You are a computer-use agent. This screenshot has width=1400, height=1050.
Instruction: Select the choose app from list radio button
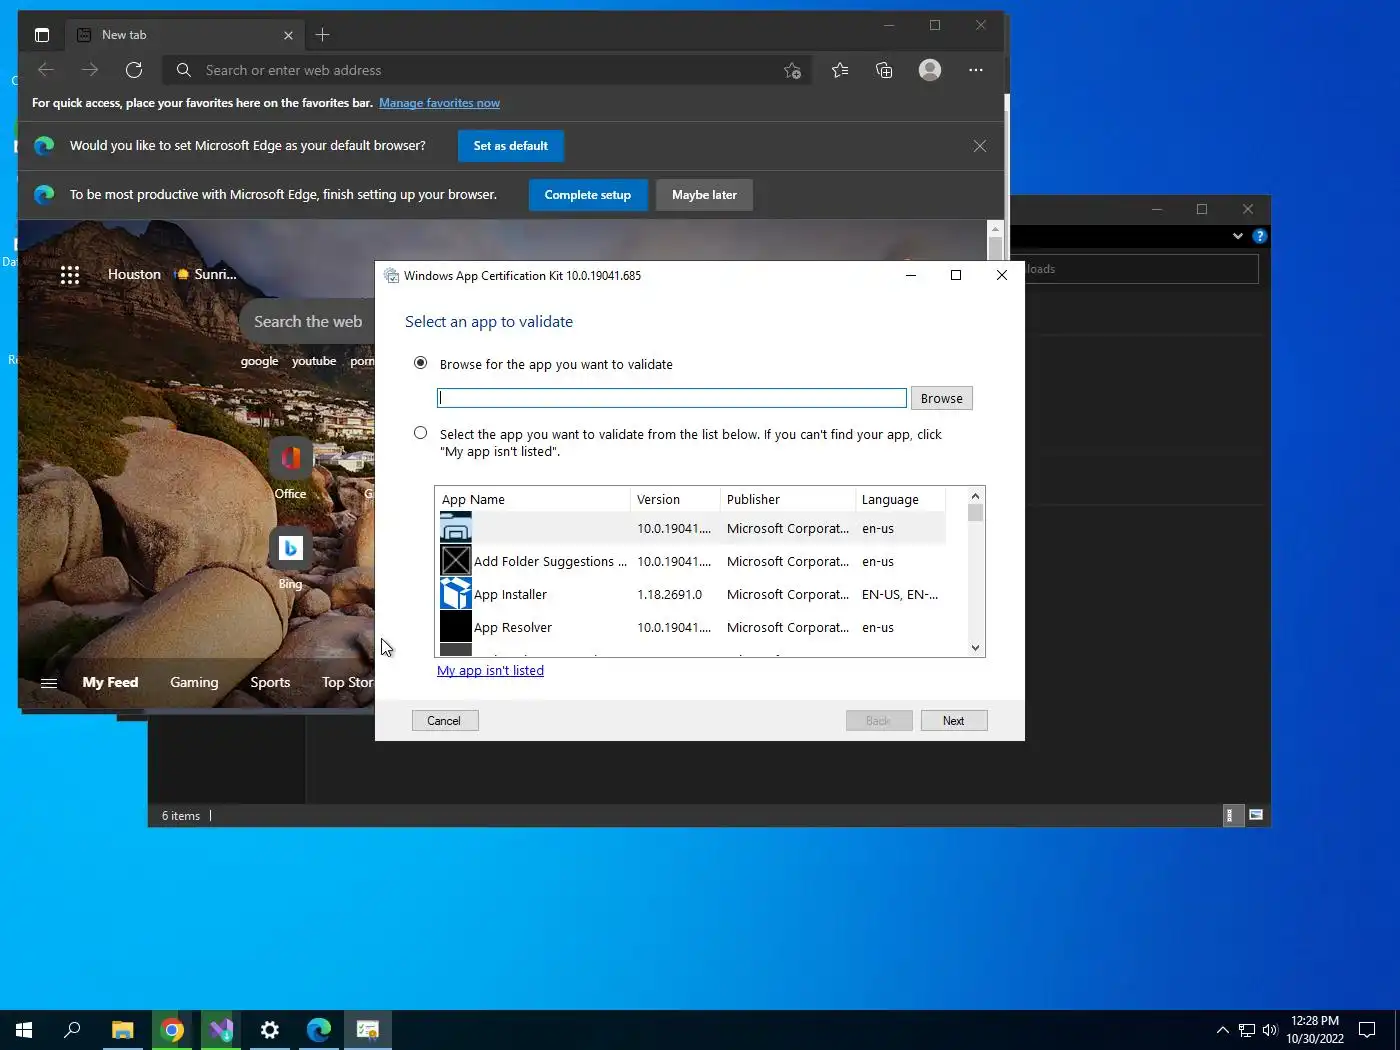click(421, 433)
